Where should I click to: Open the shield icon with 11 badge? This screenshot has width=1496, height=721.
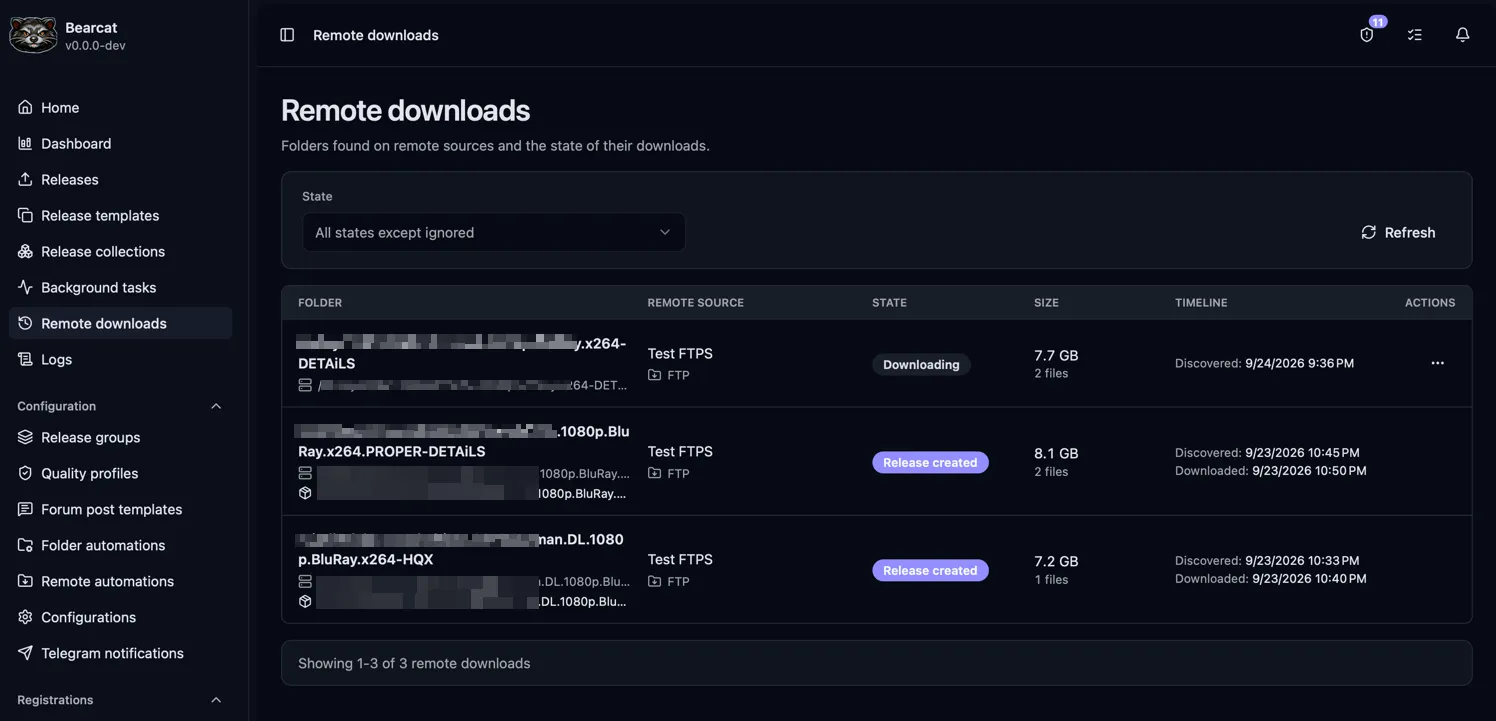click(x=1367, y=35)
